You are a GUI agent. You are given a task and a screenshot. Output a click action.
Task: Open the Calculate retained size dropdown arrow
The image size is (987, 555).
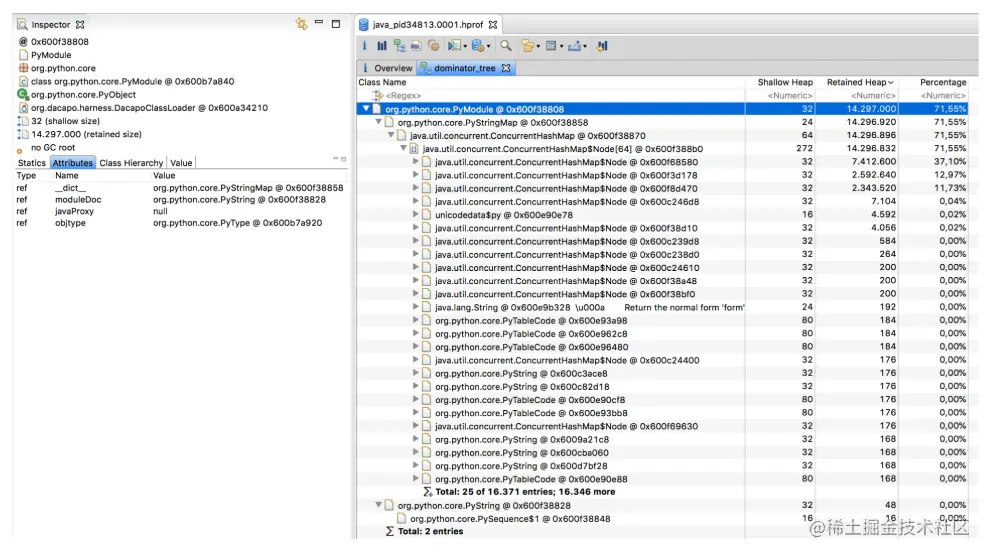[x=561, y=47]
